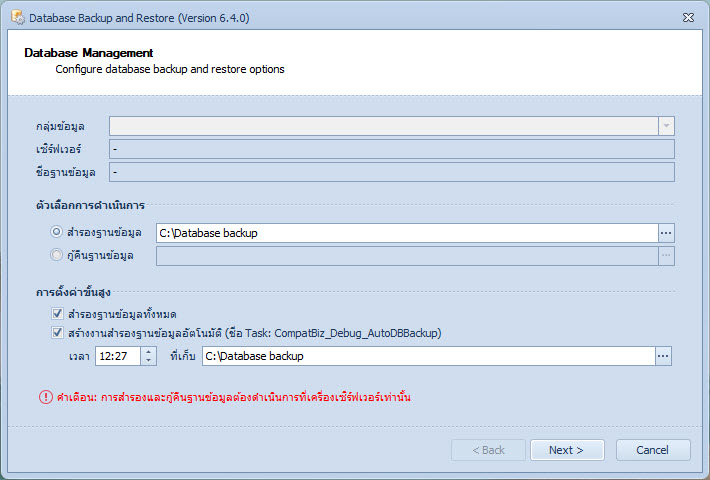Image resolution: width=710 pixels, height=480 pixels.
Task: Click the Next > button
Action: tap(567, 450)
